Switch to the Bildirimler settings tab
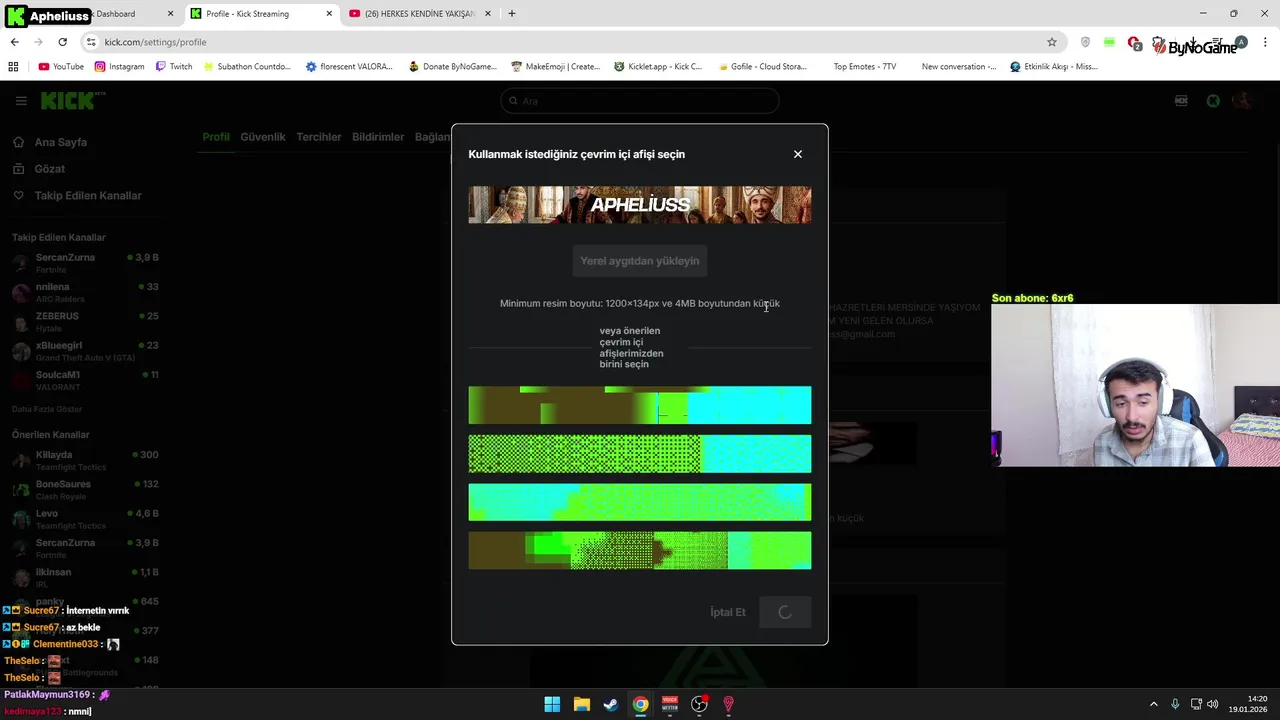 tap(378, 137)
